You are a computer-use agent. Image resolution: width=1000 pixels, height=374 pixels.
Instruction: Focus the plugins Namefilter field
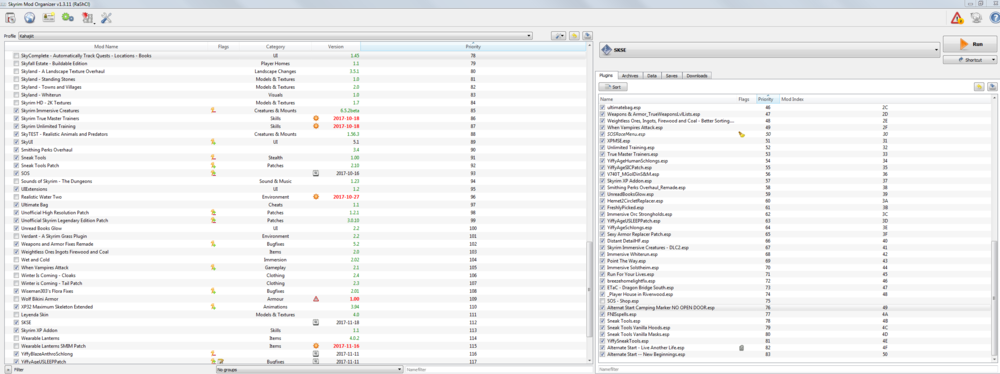tap(797, 370)
